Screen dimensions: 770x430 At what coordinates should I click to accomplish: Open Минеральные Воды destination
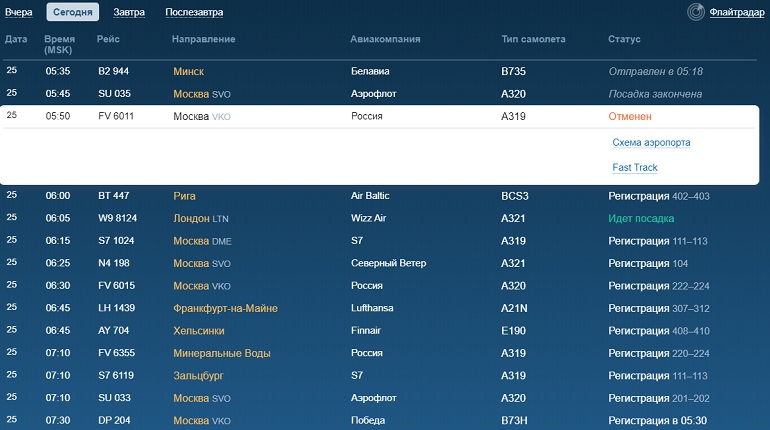tap(221, 353)
